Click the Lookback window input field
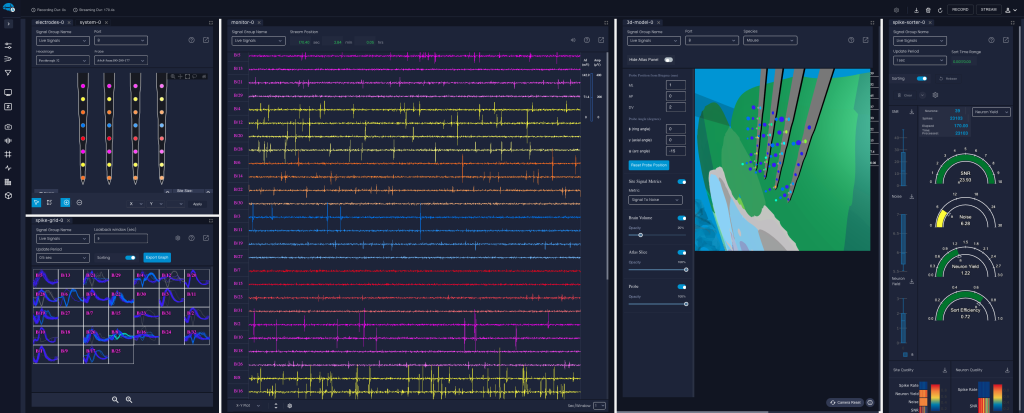The width and height of the screenshot is (1024, 413). [x=121, y=239]
